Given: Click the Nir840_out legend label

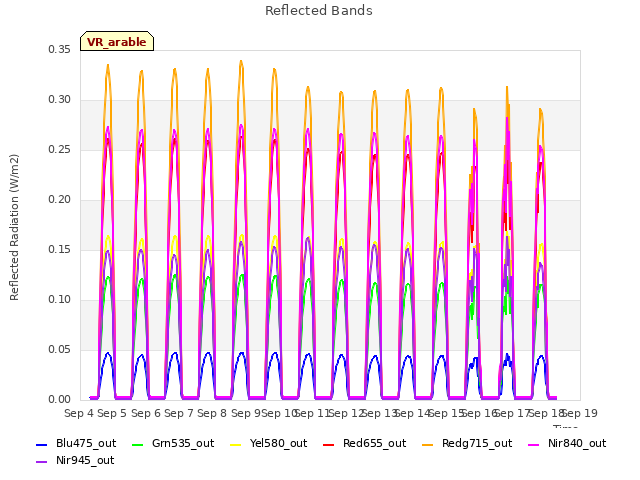Looking at the screenshot, I should pos(577,443).
